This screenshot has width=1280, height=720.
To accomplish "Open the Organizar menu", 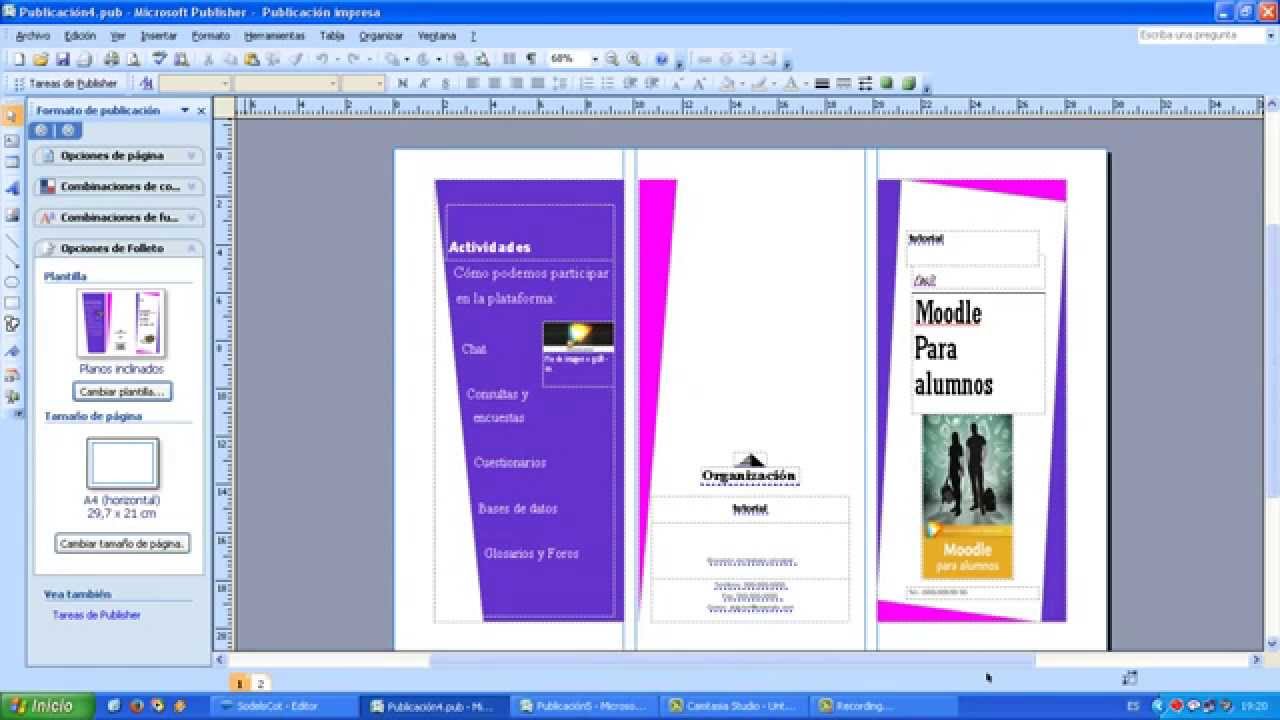I will pyautogui.click(x=381, y=36).
